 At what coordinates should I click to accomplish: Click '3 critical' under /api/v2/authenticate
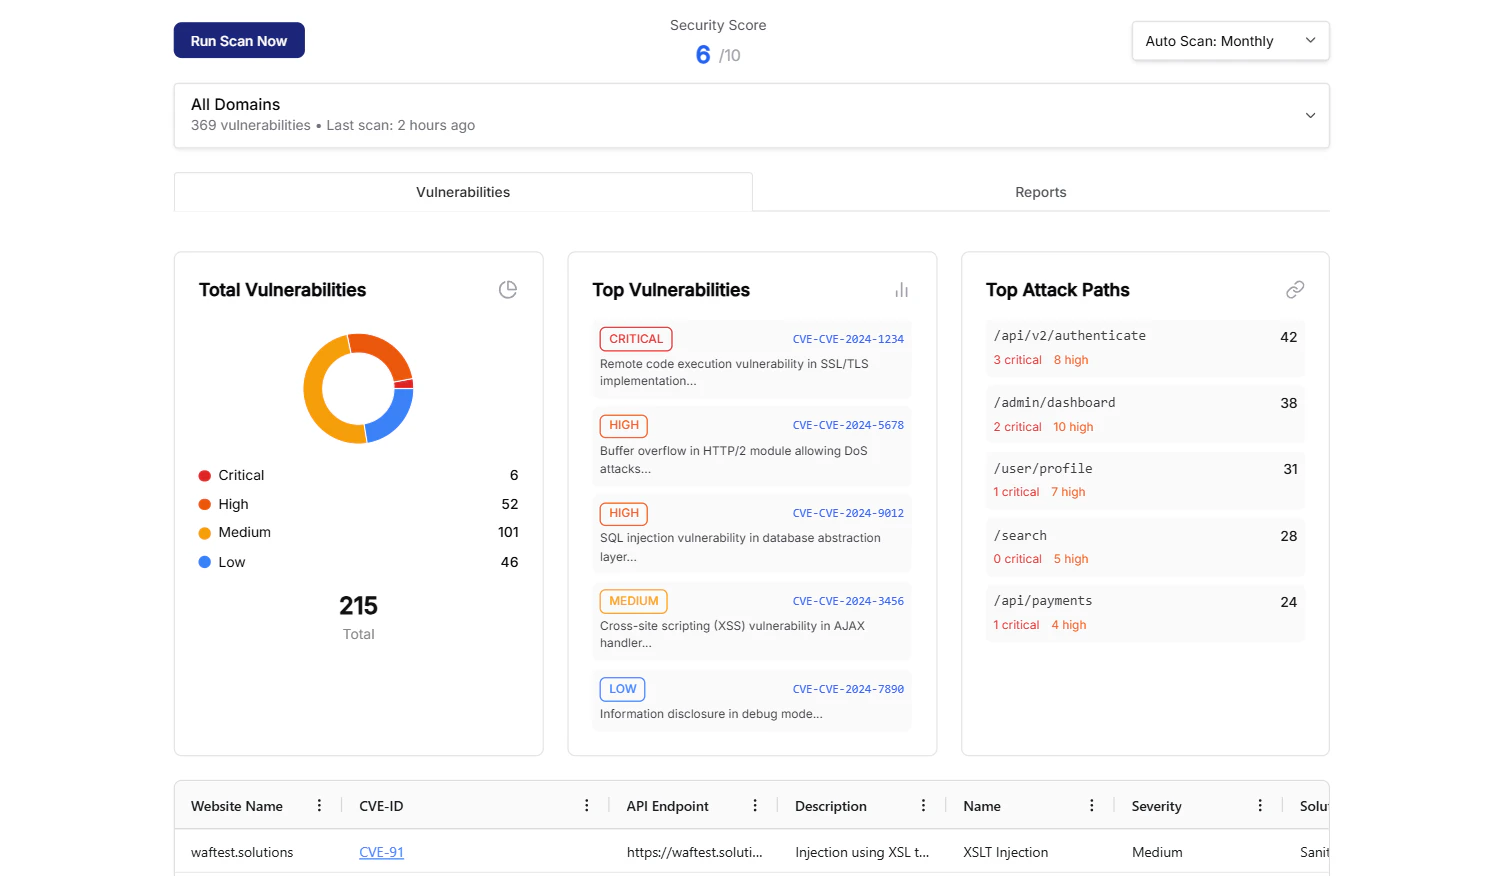click(1017, 360)
